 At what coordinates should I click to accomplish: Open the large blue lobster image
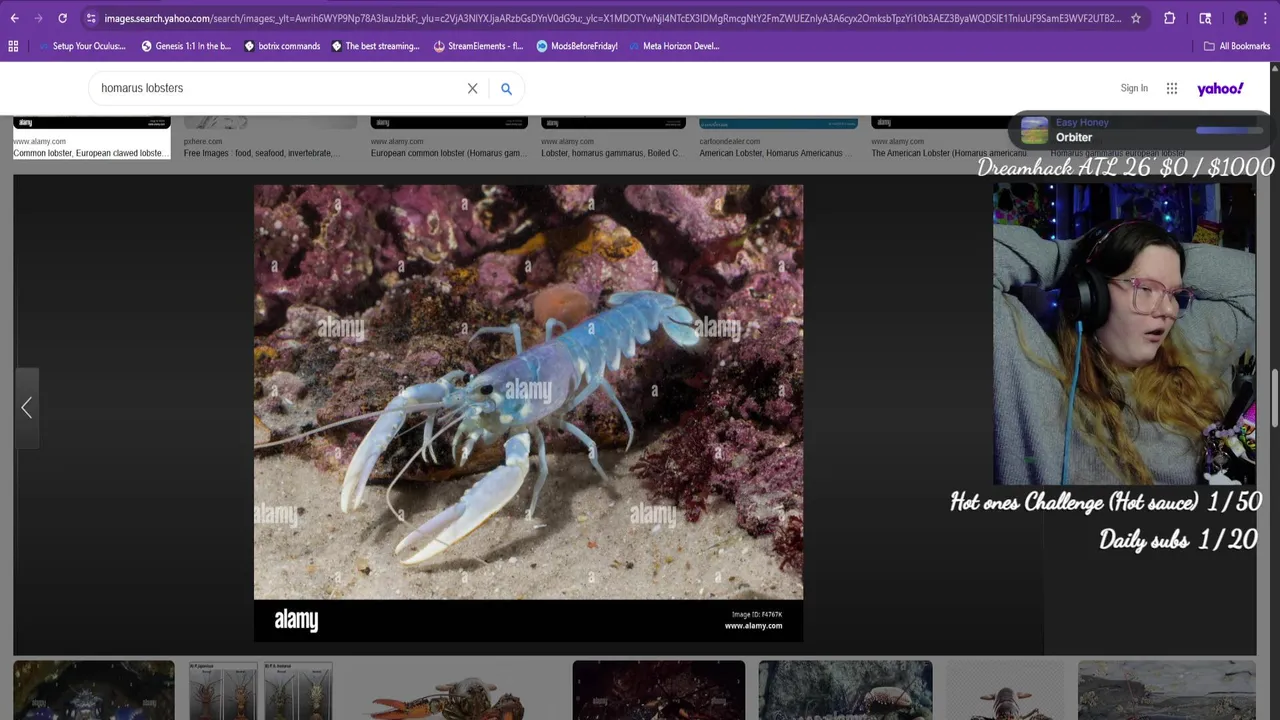tap(528, 412)
